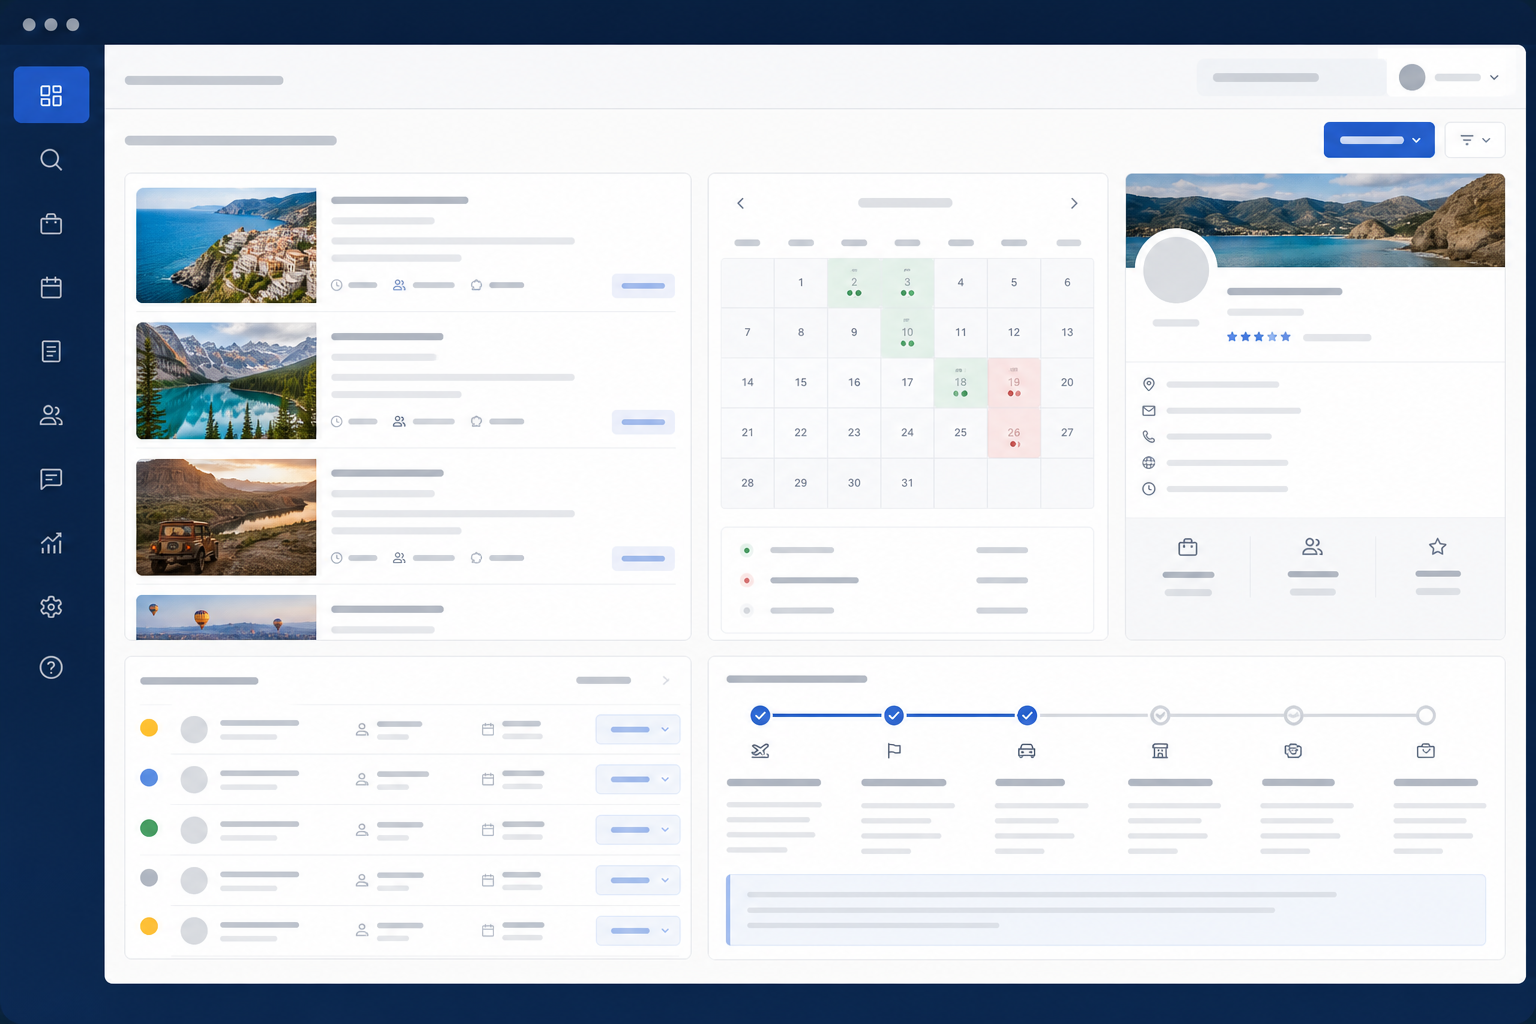The image size is (1536, 1024).
Task: Open the users icon in the sidebar
Action: tap(51, 415)
